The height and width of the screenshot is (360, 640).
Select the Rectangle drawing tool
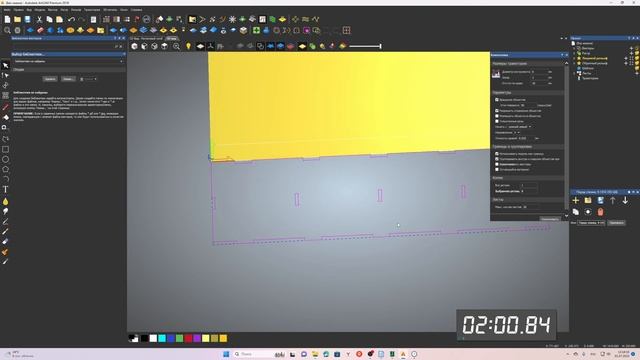pyautogui.click(x=5, y=149)
